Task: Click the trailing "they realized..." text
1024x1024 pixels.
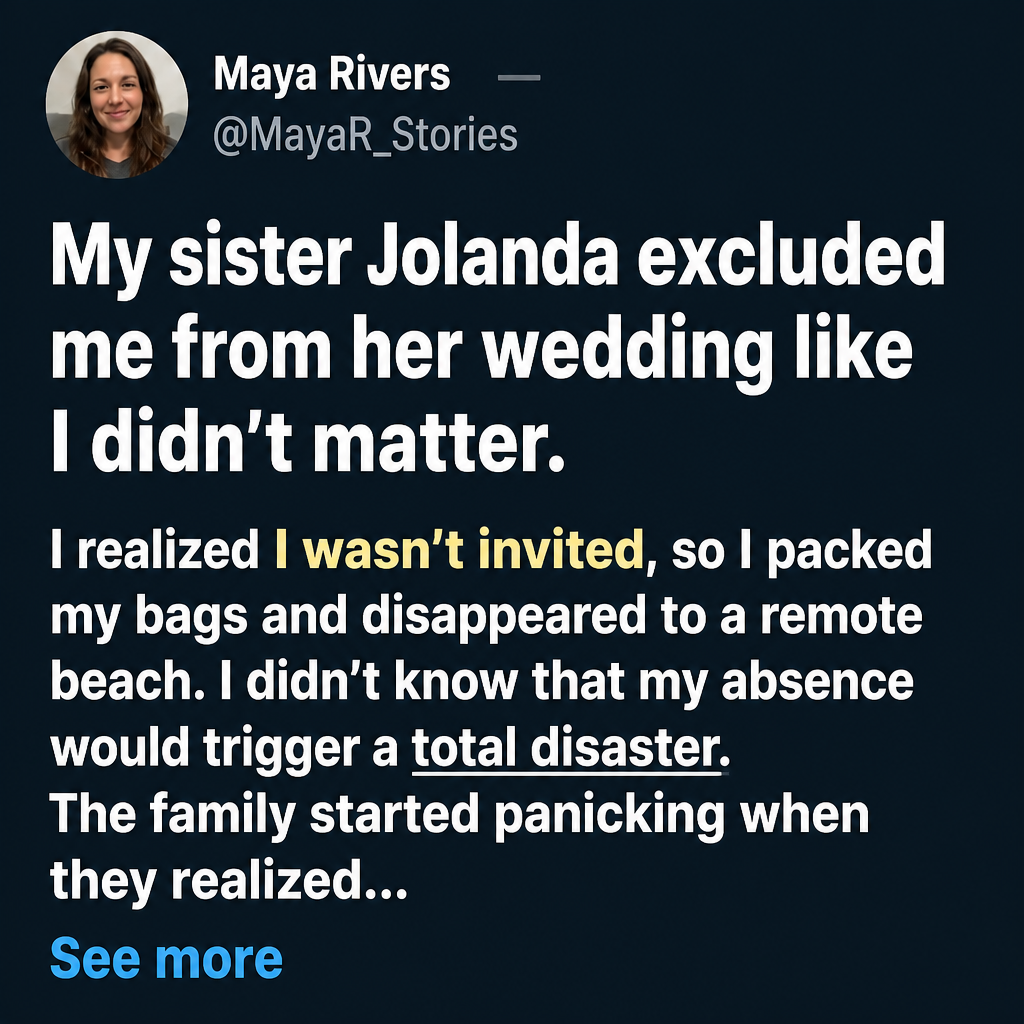Action: (x=229, y=882)
